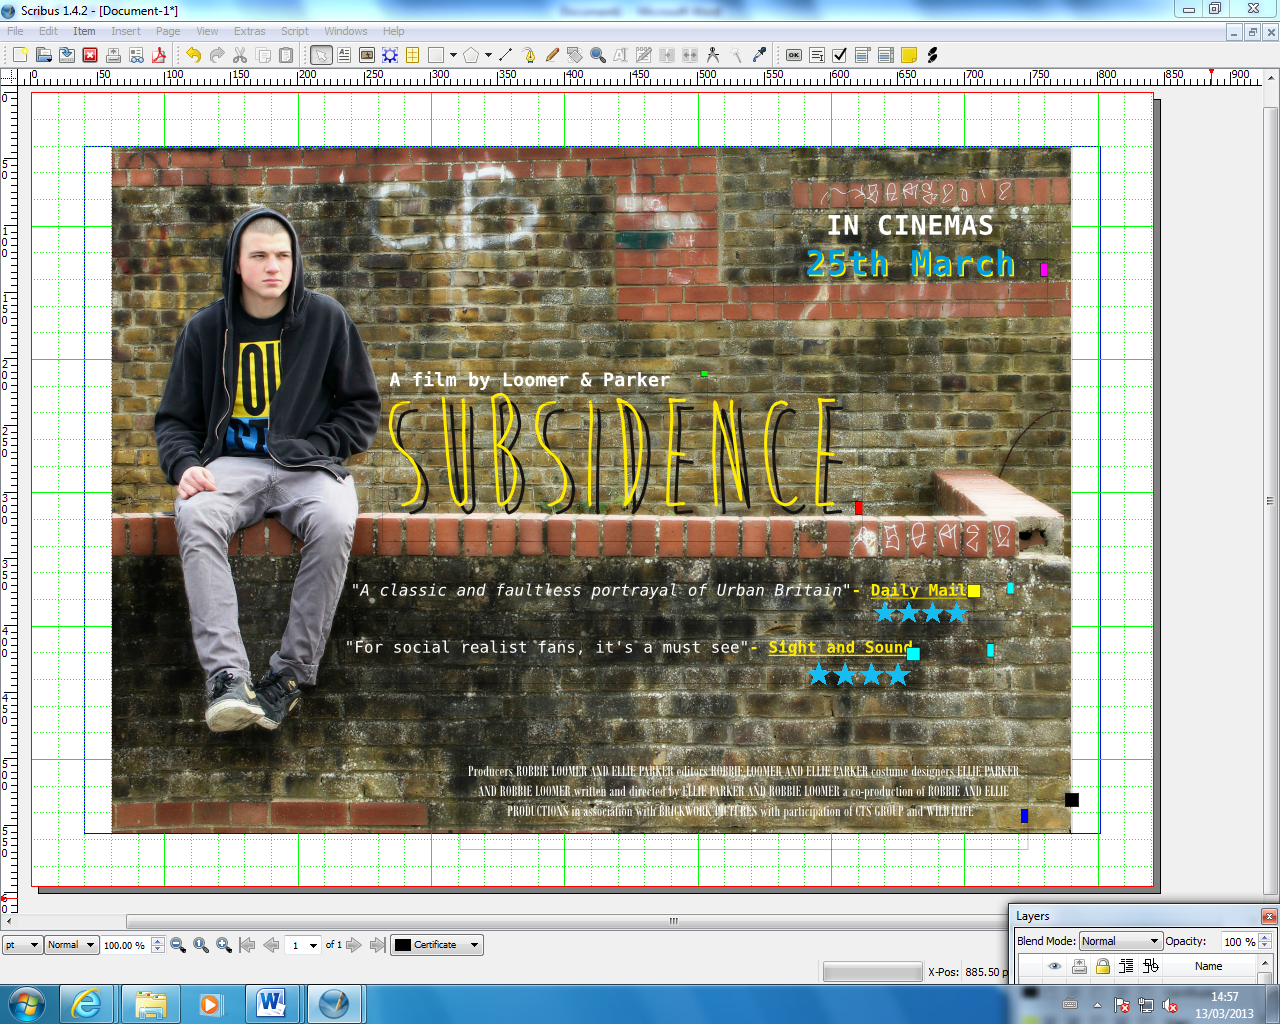Click the zoom in magnifier in status bar
Screen dimensions: 1280x1024
coord(224,945)
